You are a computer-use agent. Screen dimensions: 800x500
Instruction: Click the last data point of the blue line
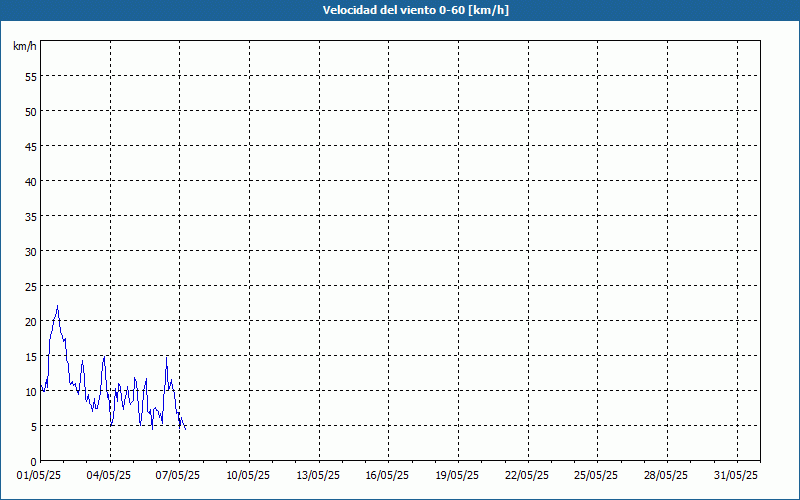click(x=186, y=429)
